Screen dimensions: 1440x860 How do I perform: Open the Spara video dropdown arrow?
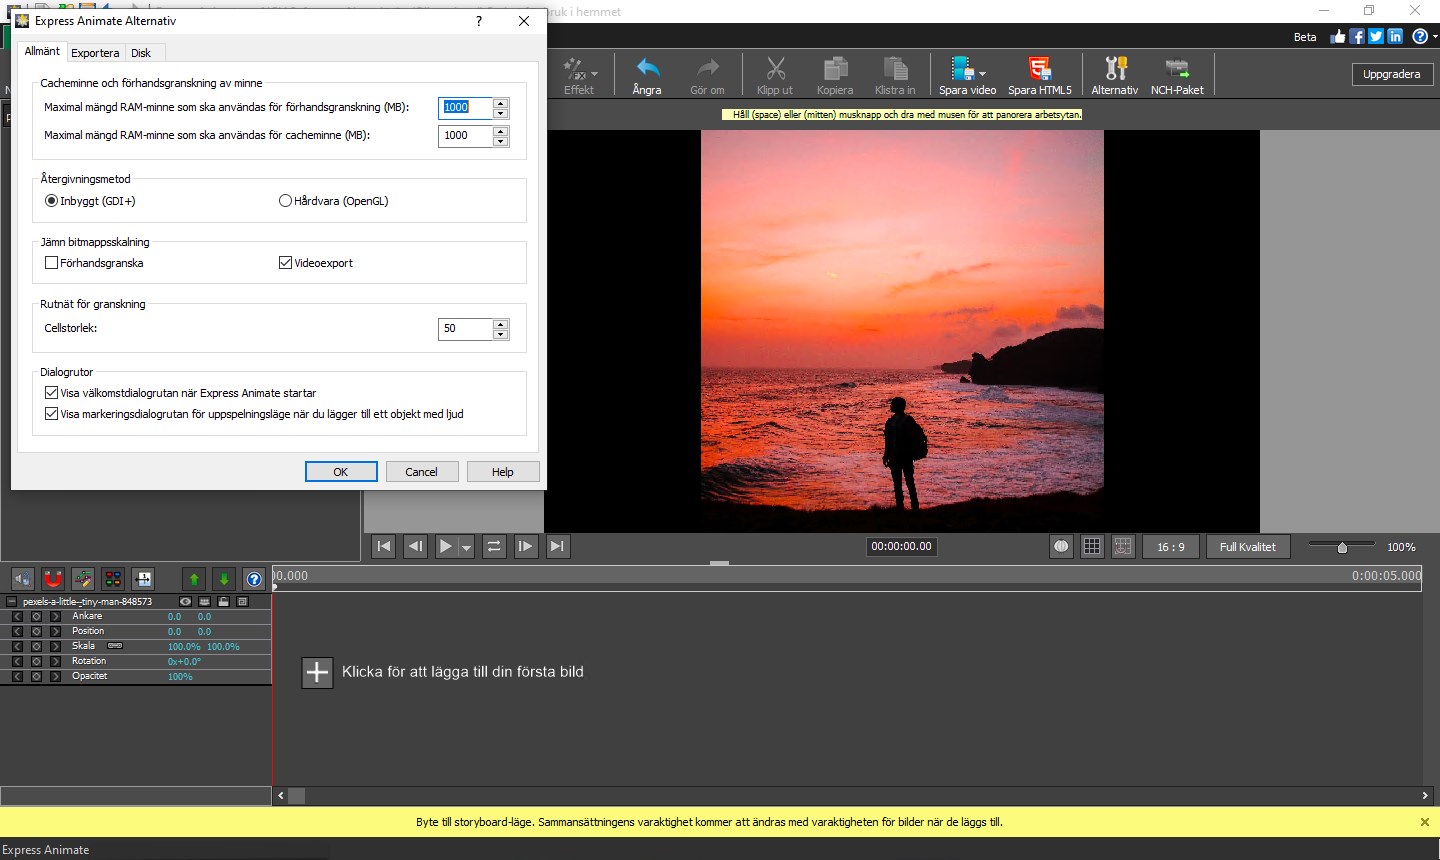982,74
